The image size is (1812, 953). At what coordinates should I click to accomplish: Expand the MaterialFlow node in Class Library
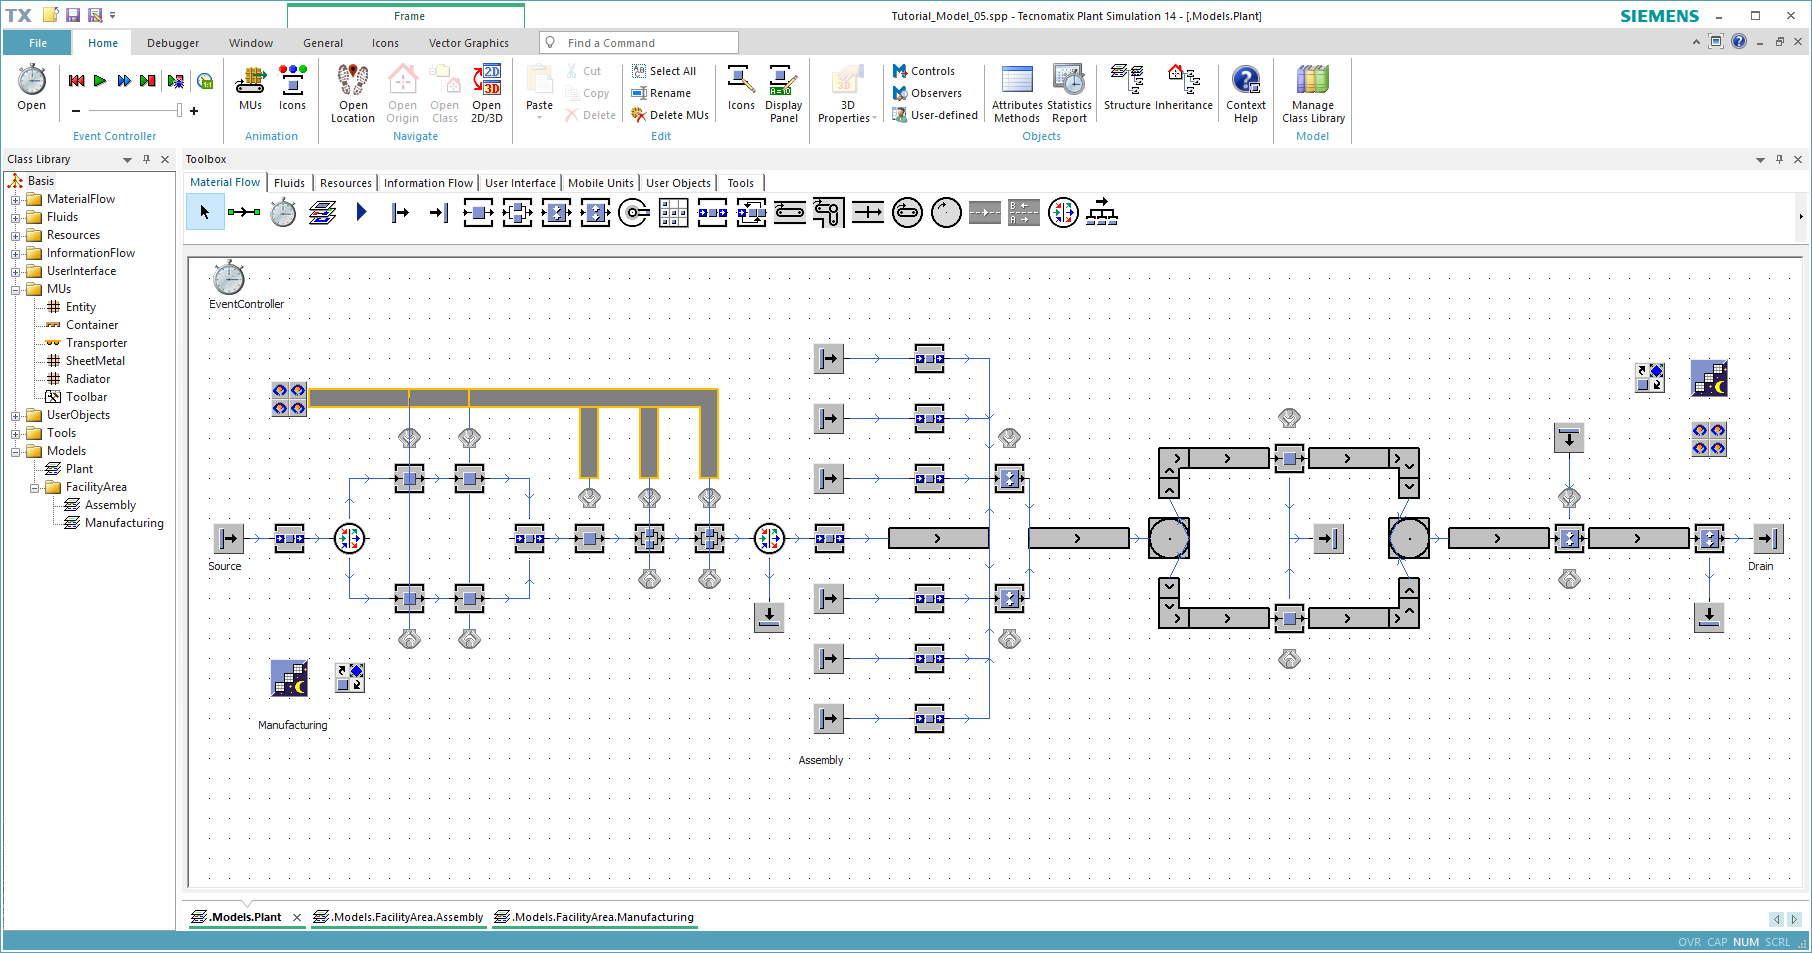point(16,198)
